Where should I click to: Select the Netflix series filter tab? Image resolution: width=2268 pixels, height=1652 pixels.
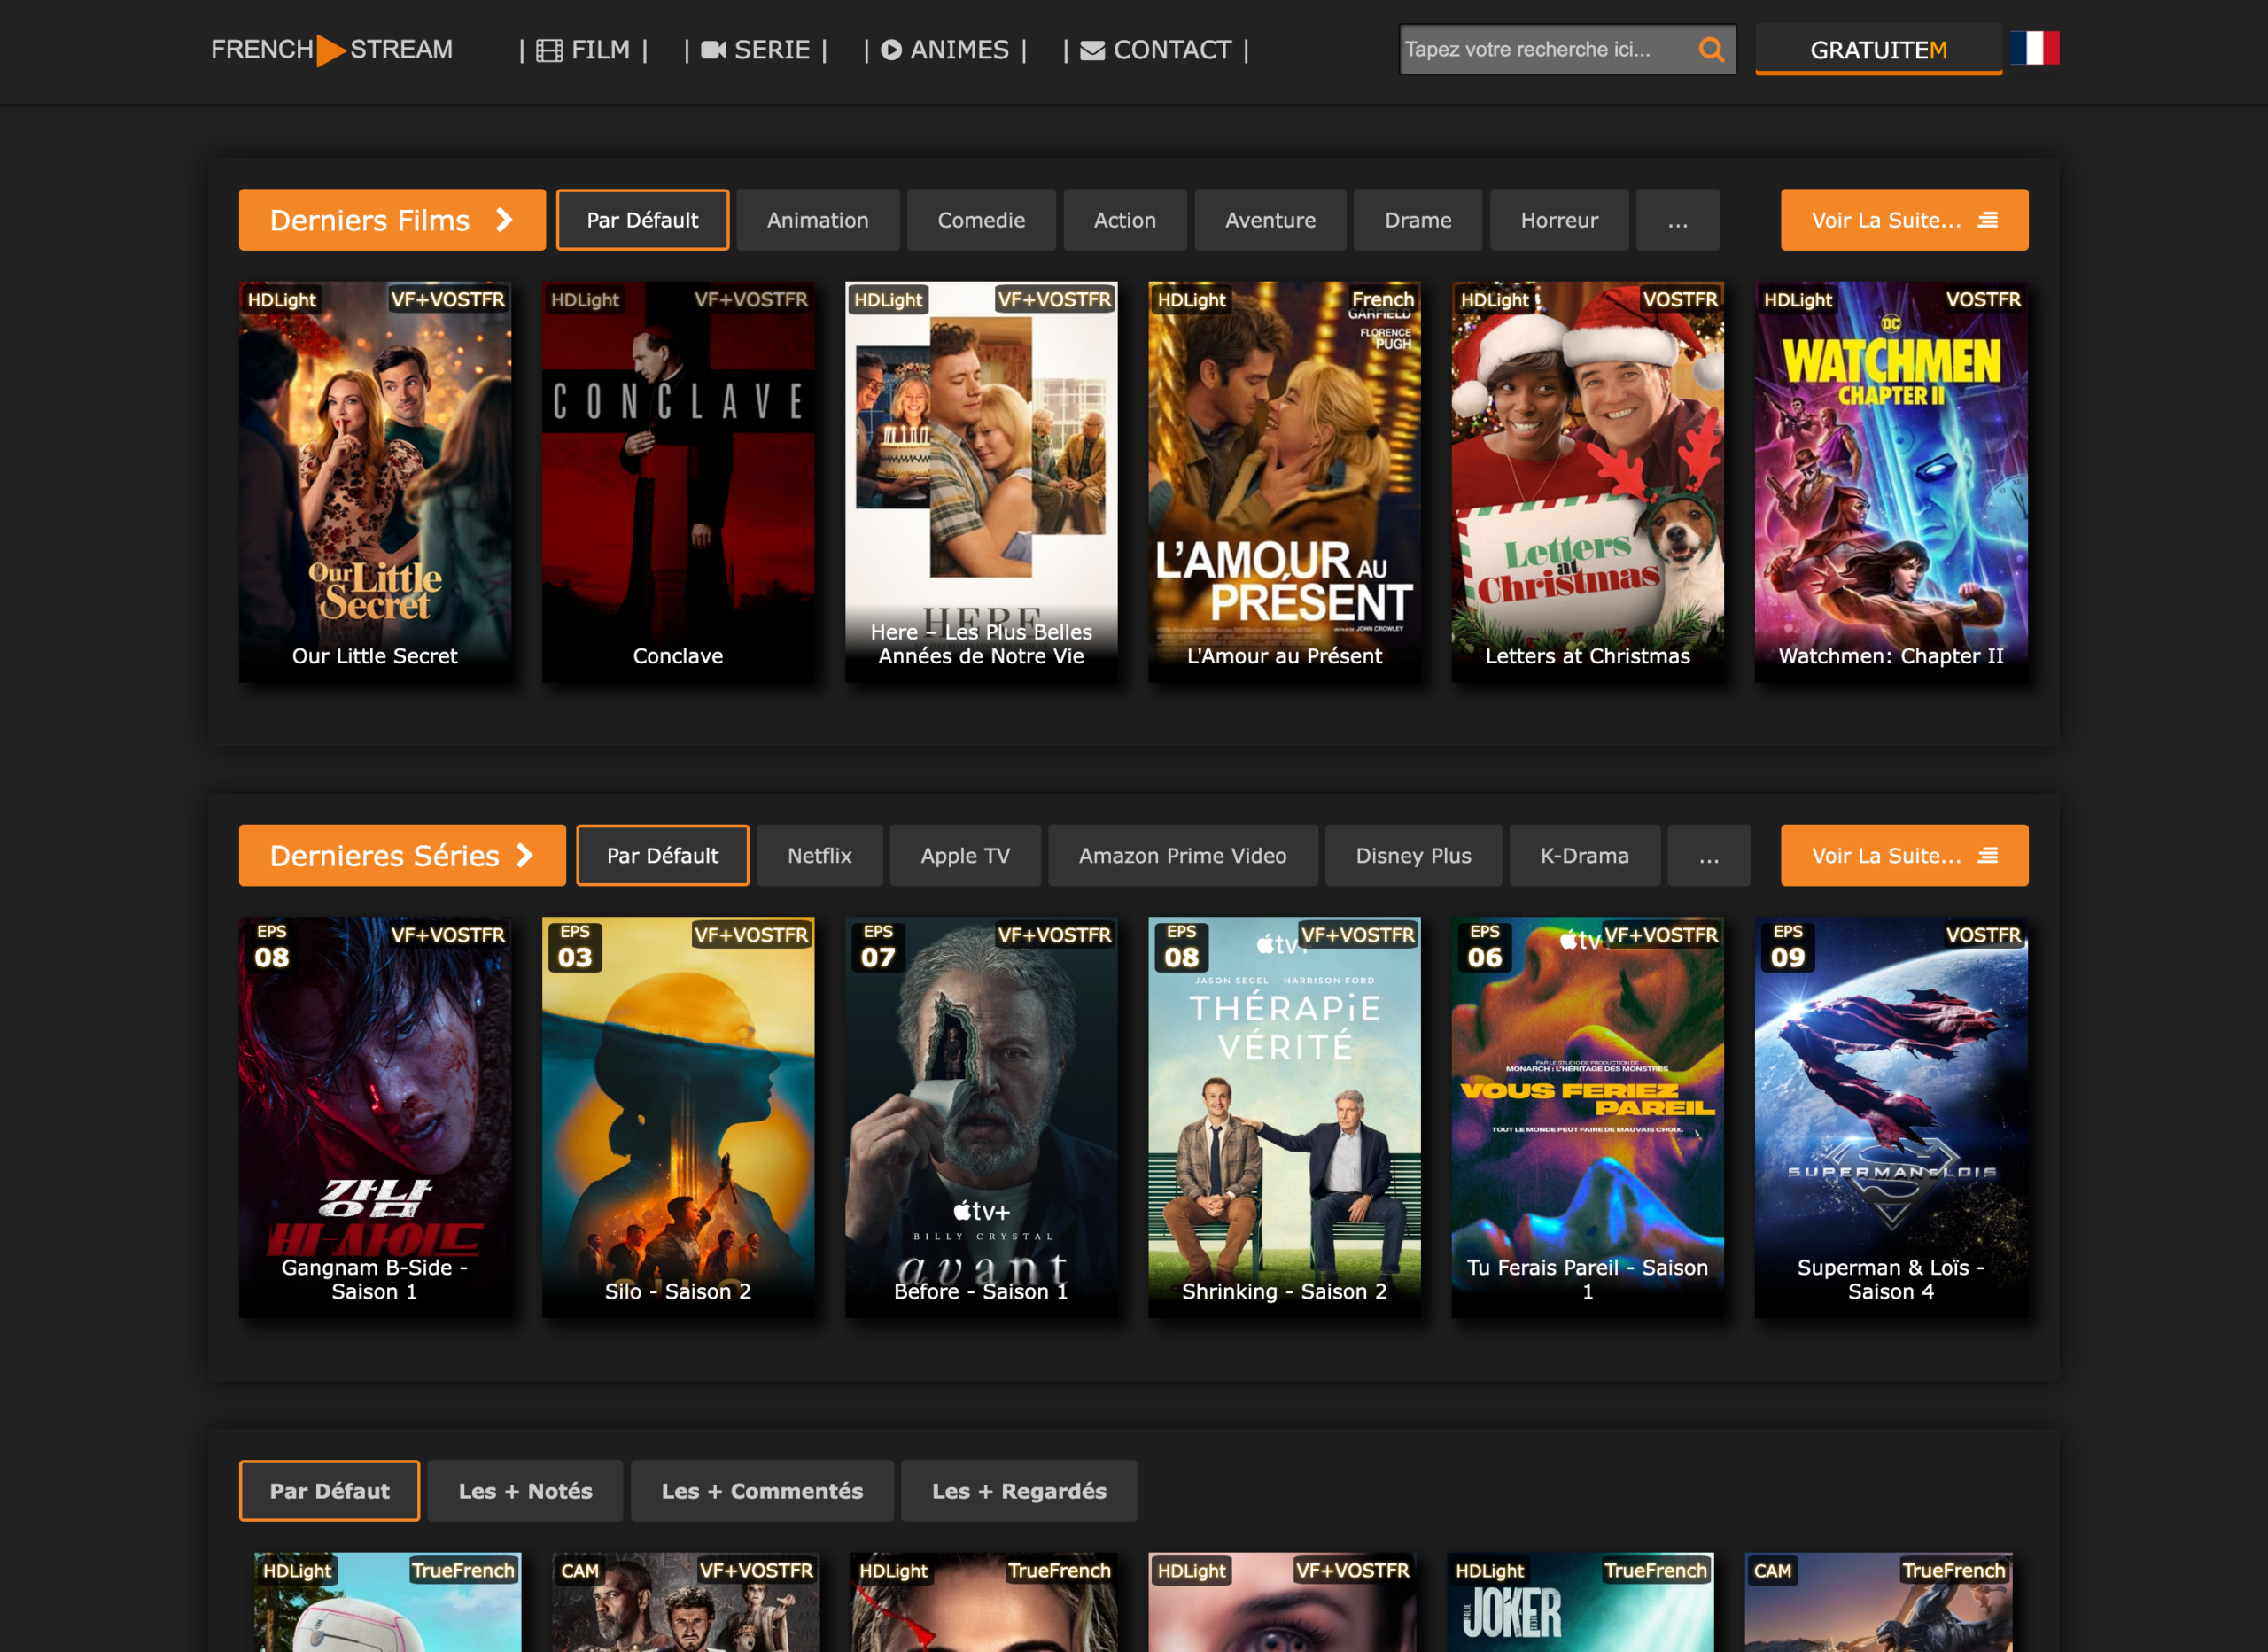point(819,856)
